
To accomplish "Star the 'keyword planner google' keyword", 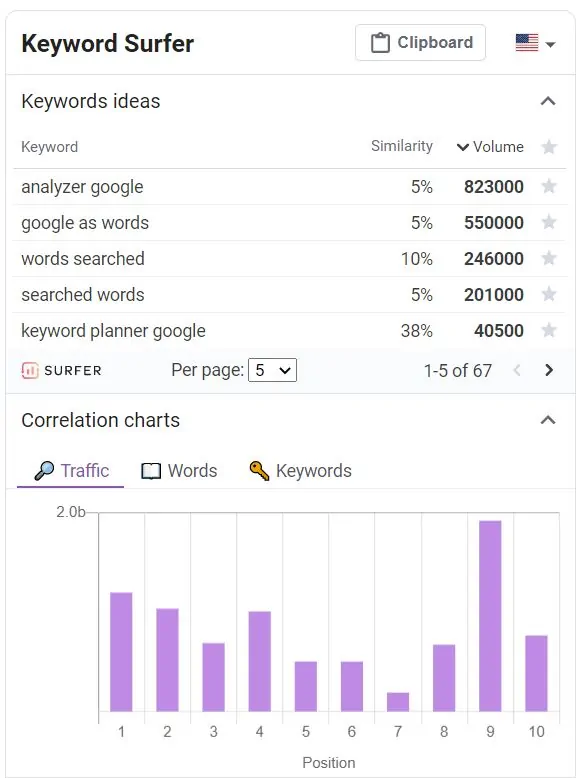I will click(549, 330).
